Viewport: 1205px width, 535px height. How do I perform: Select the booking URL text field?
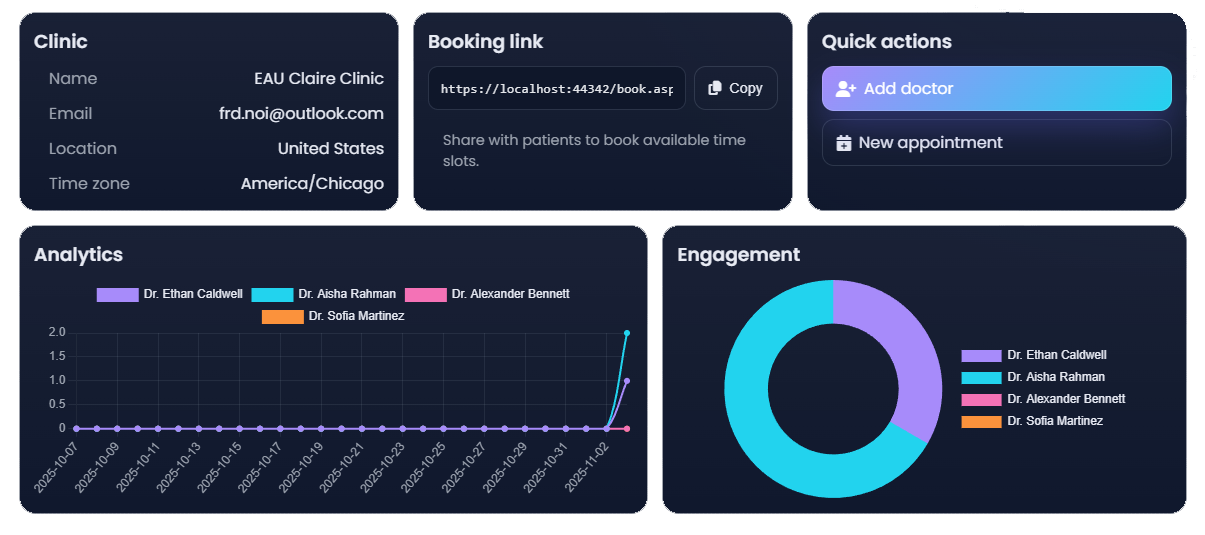pos(557,88)
